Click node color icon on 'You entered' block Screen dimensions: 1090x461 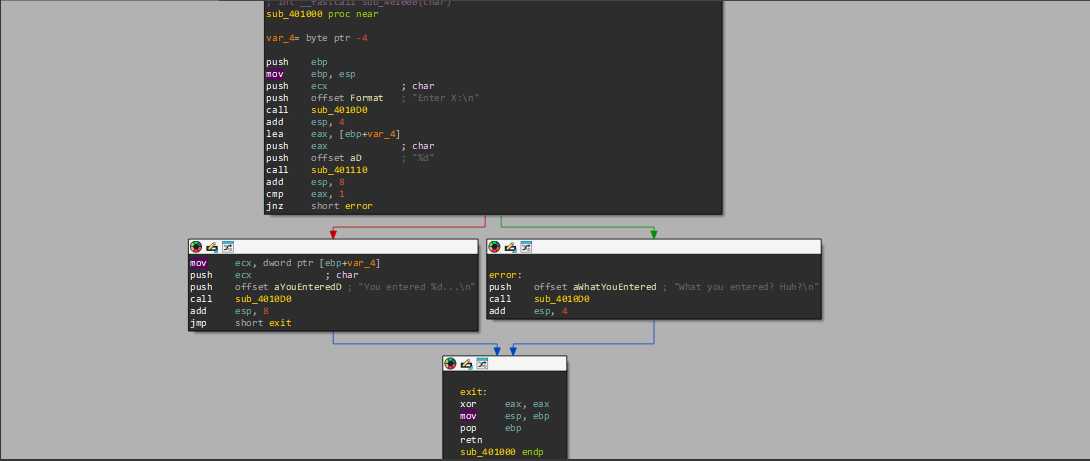(x=196, y=247)
